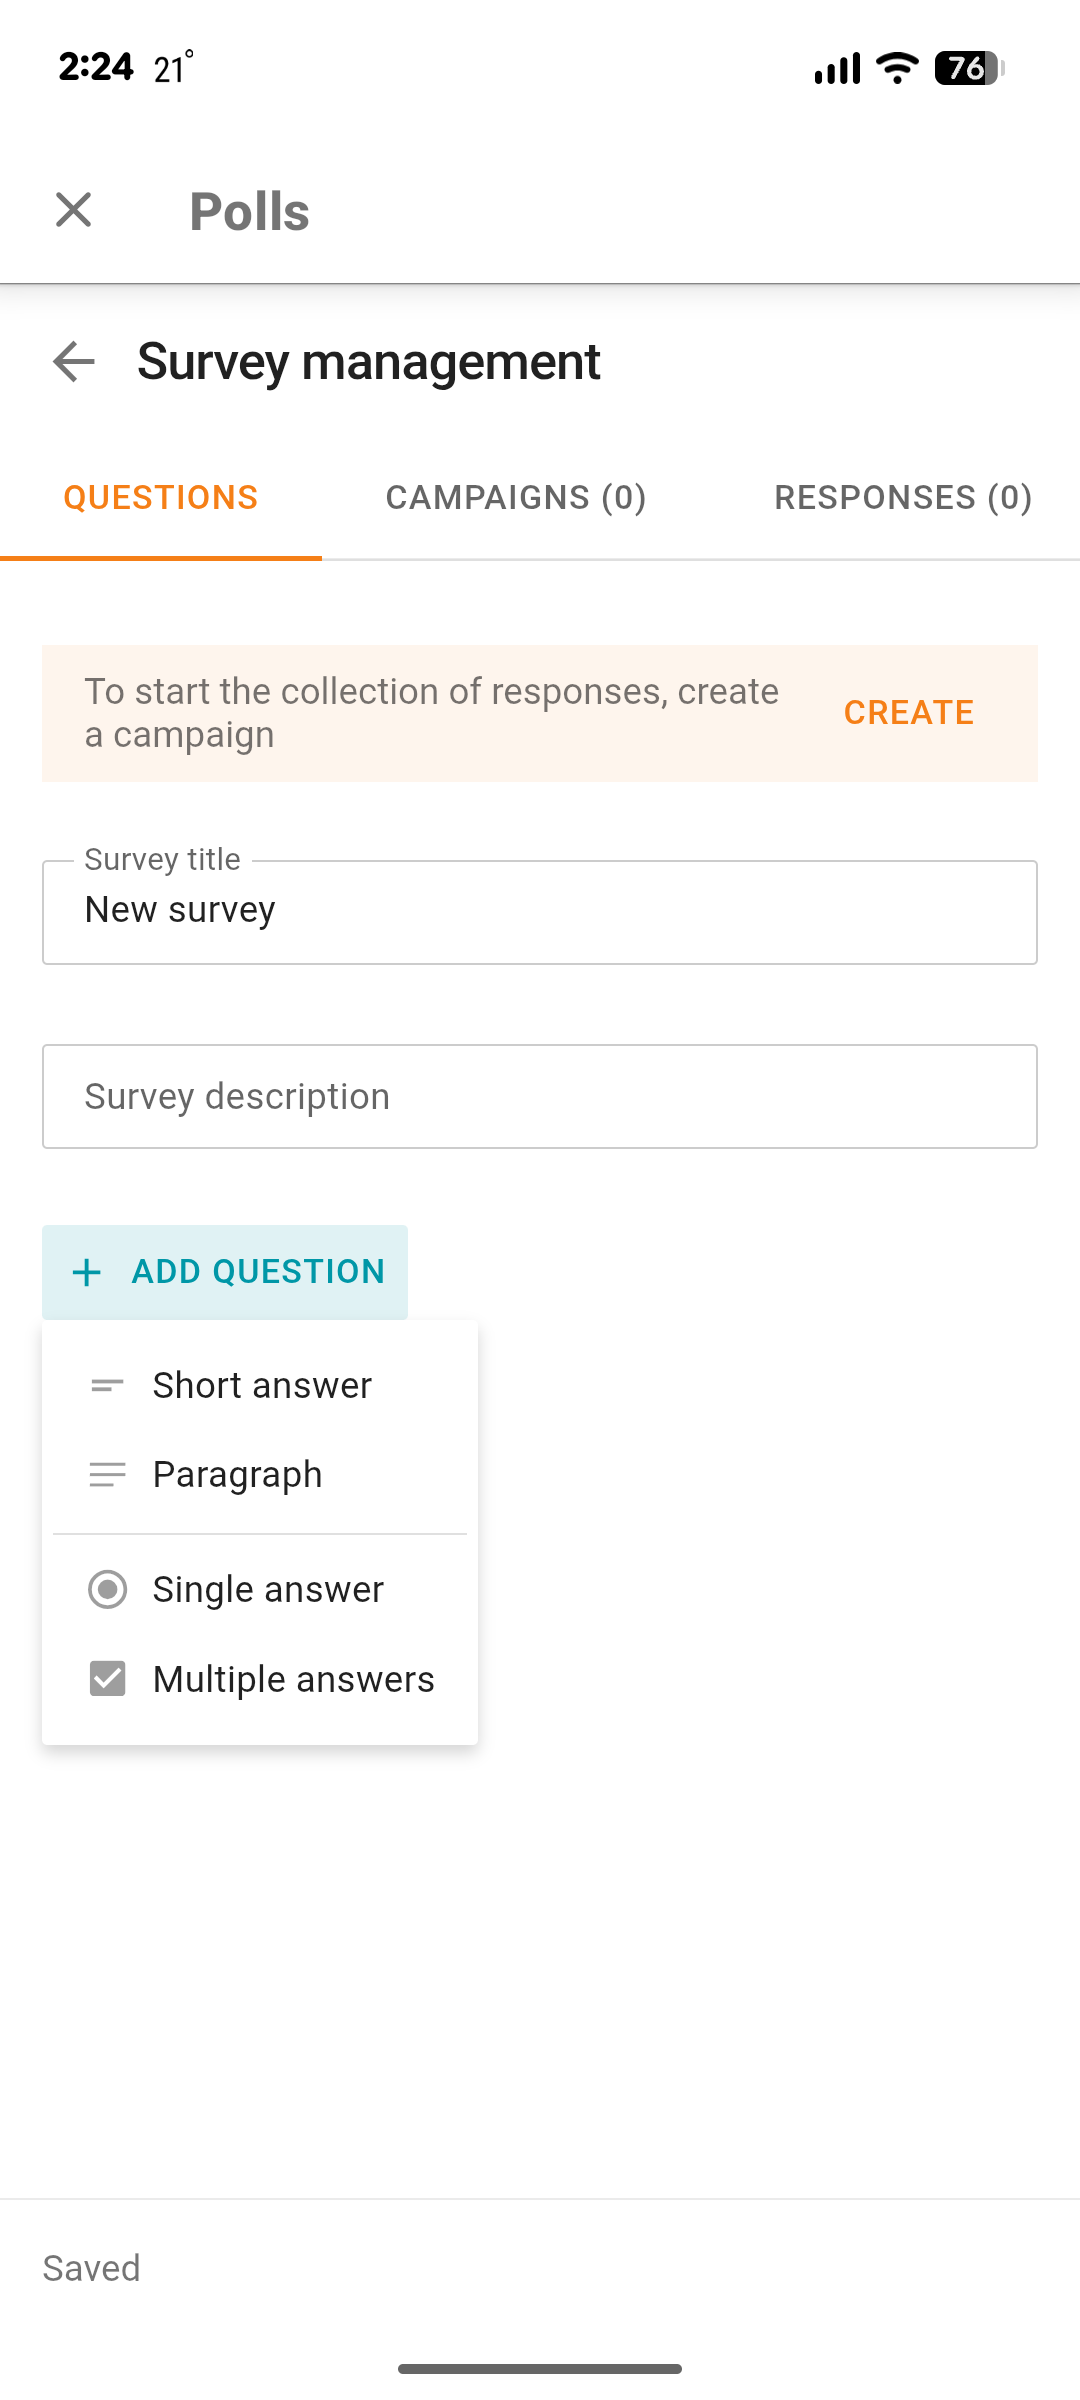1080x2400 pixels.
Task: Choose Paragraph from the question menu
Action: (x=238, y=1475)
